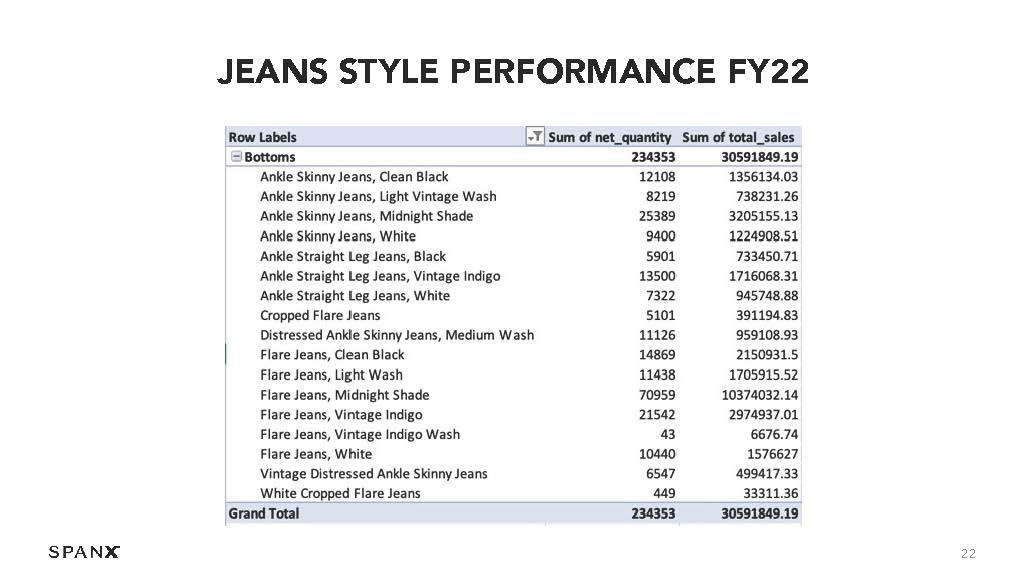Select Ankle Straight Leg Jeans, White
This screenshot has height=578, width=1027.
(354, 296)
